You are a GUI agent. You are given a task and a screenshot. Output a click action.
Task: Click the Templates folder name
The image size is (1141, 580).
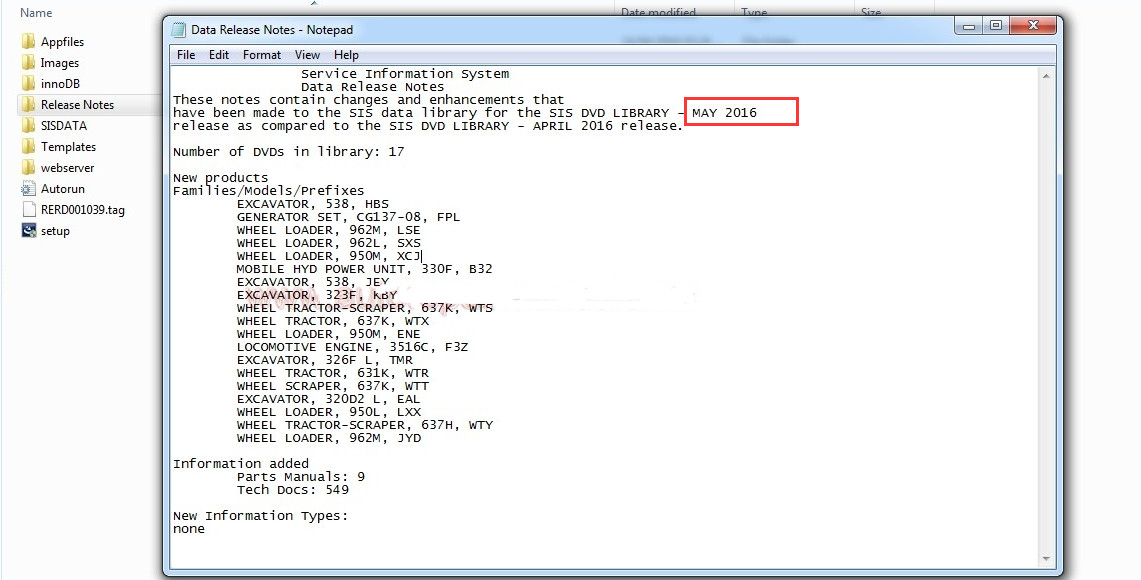click(68, 147)
